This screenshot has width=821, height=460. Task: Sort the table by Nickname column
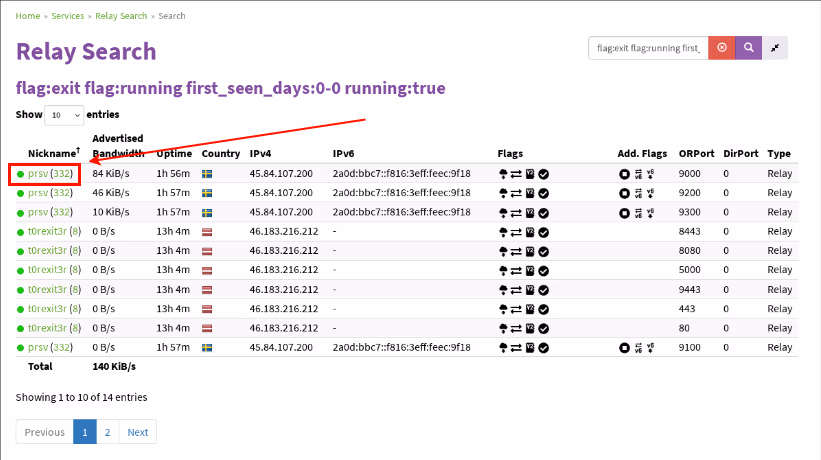(x=54, y=154)
